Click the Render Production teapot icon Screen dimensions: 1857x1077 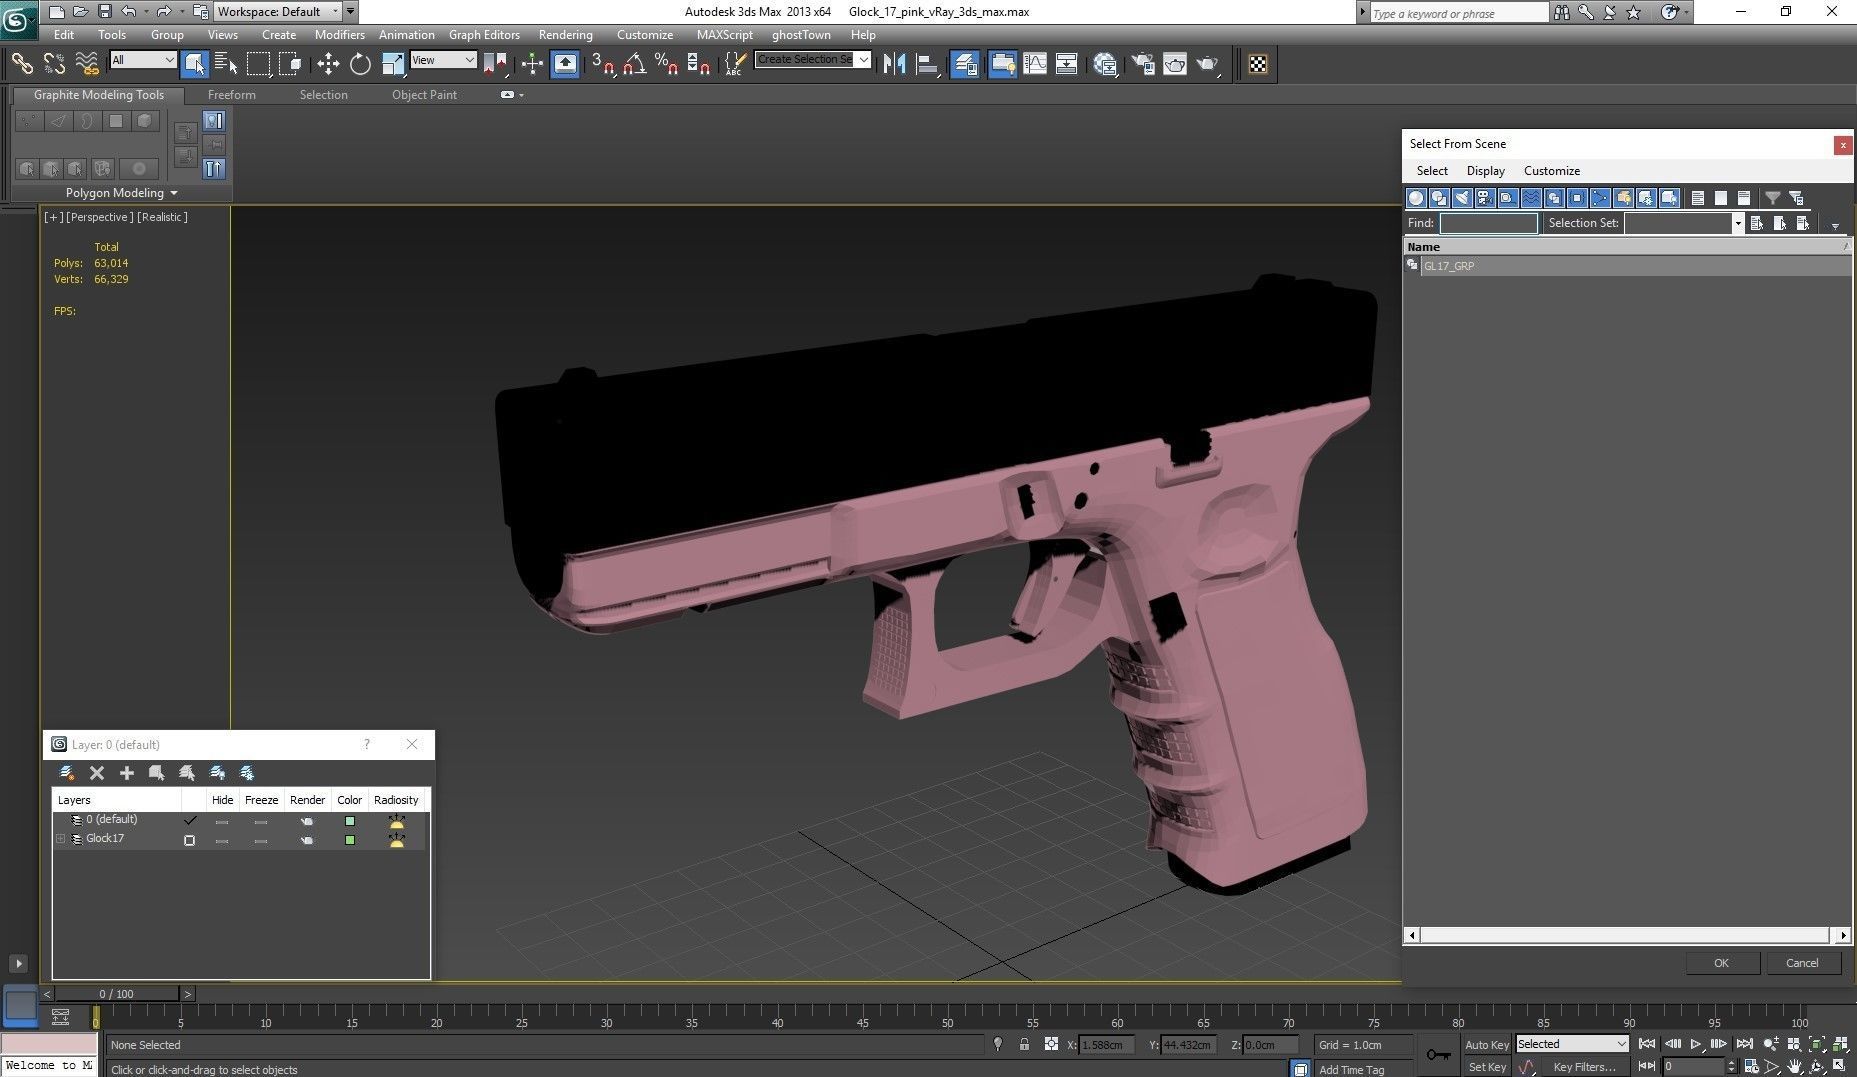(x=1208, y=64)
